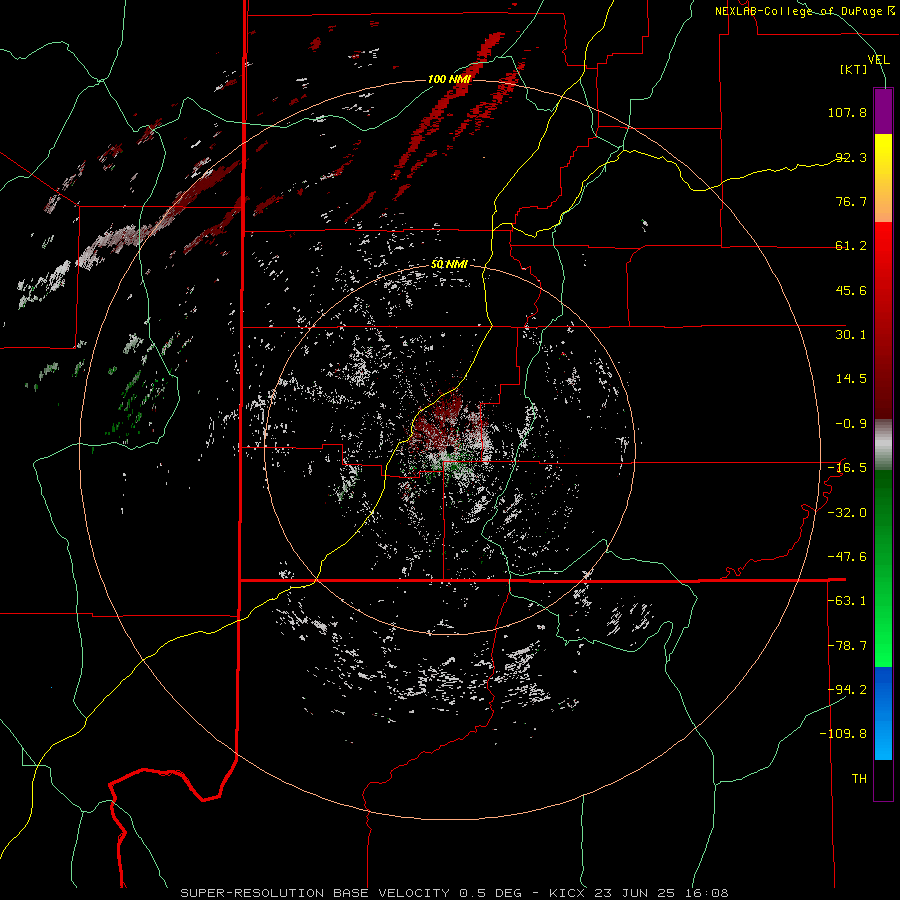Image resolution: width=900 pixels, height=900 pixels.
Task: Click the 16:08 timestamp in caption
Action: tap(709, 893)
